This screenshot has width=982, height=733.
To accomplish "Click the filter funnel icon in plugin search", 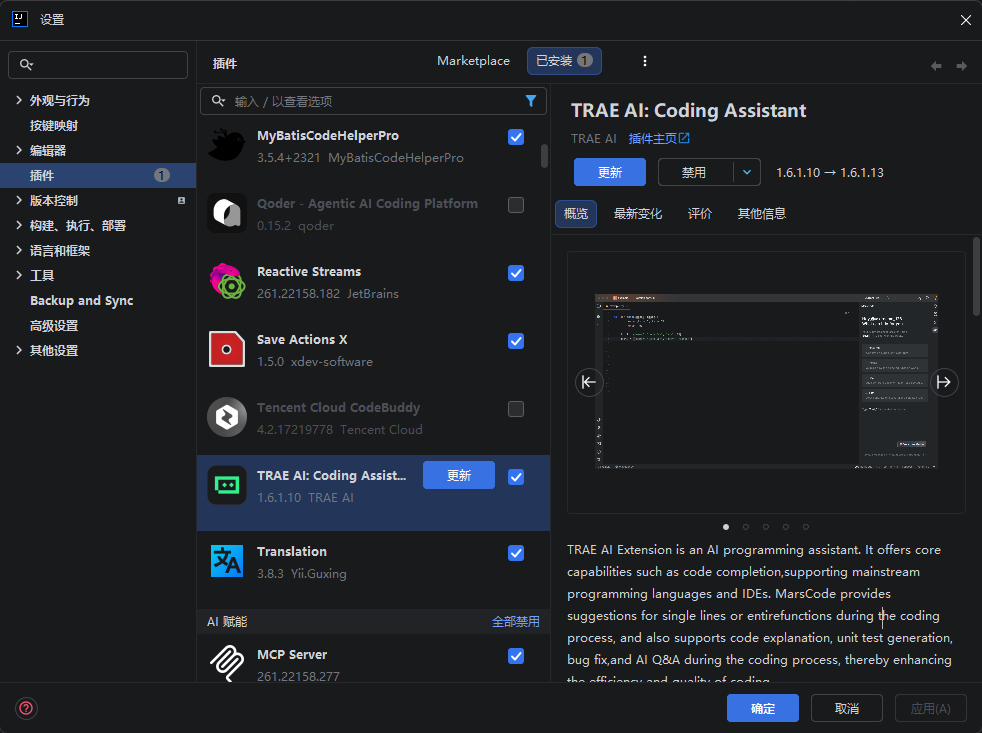I will click(530, 101).
